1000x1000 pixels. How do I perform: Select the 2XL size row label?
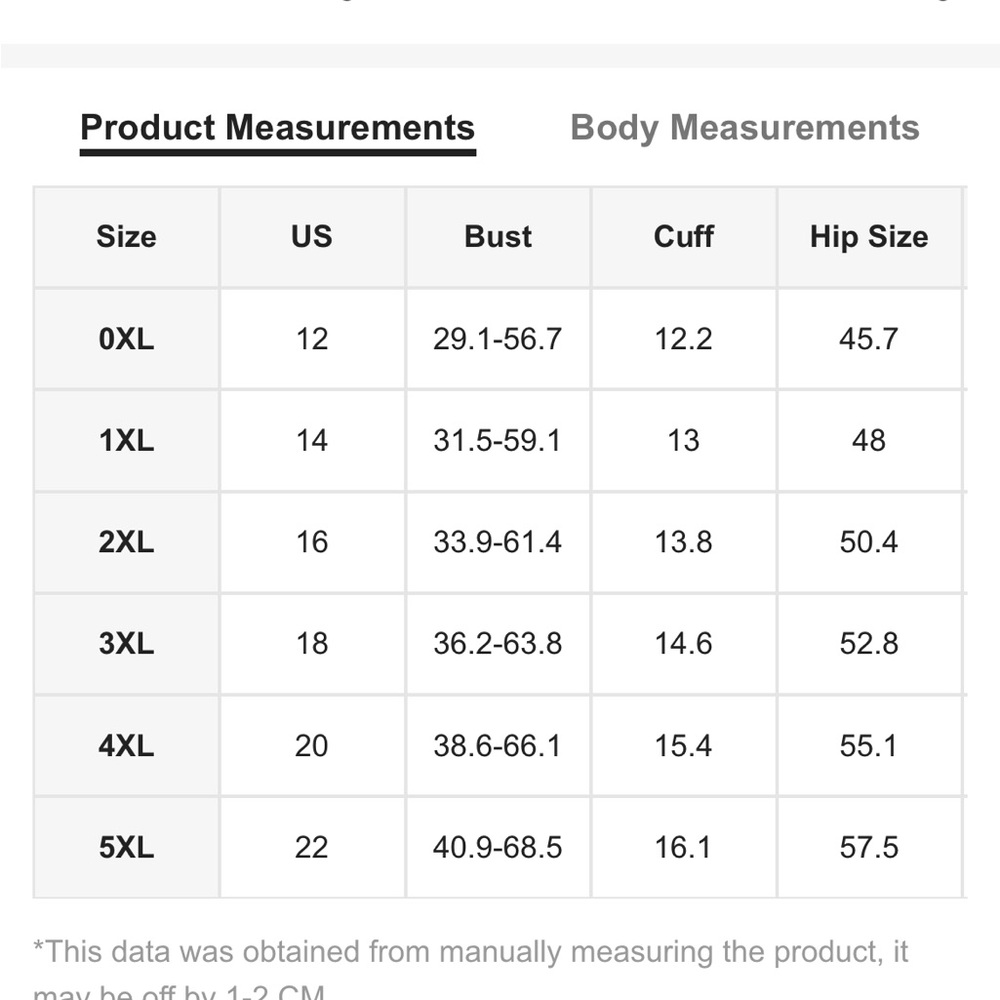pyautogui.click(x=126, y=542)
